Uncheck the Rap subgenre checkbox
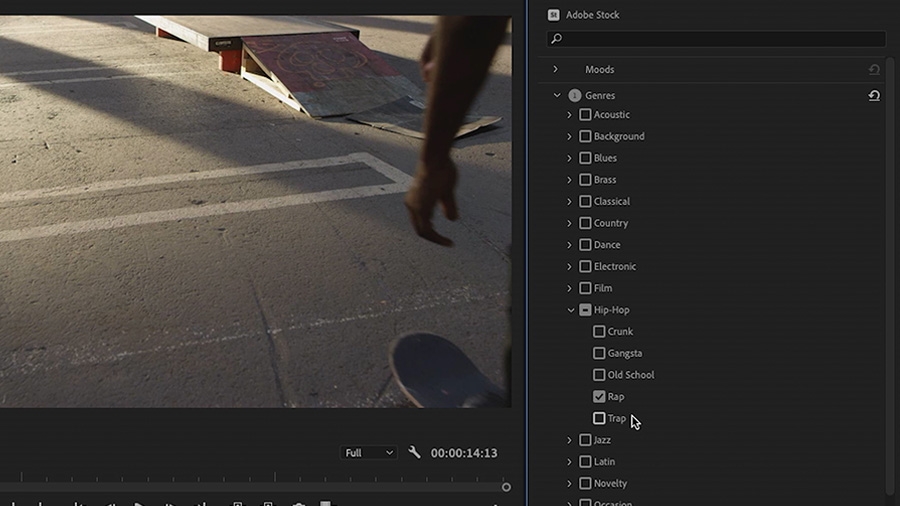This screenshot has height=506, width=900. 599,396
